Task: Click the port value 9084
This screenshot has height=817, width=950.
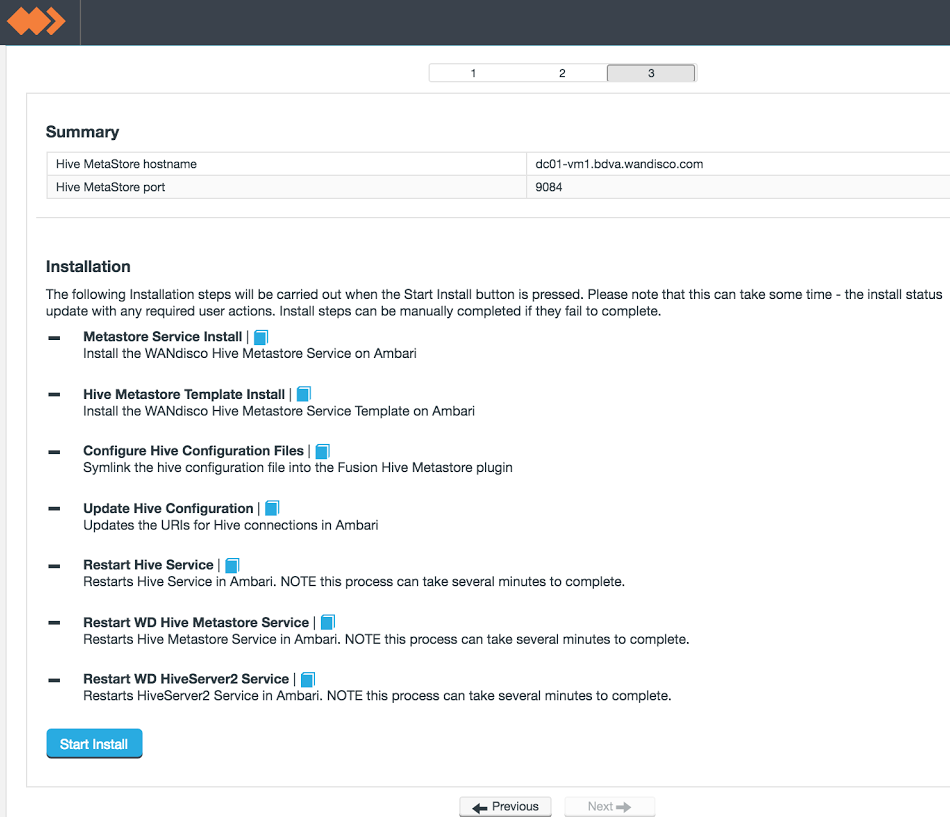Action: pyautogui.click(x=549, y=187)
